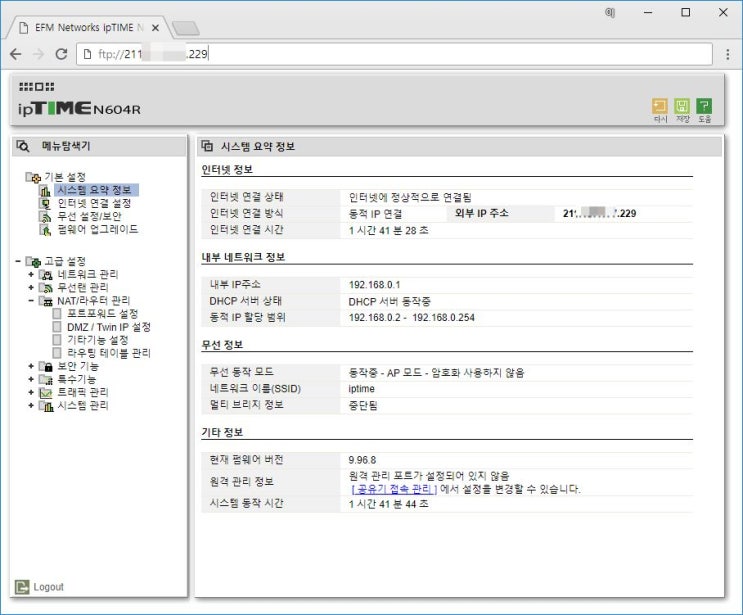Click the 라우팅 테이블 관리 page icon

point(57,353)
